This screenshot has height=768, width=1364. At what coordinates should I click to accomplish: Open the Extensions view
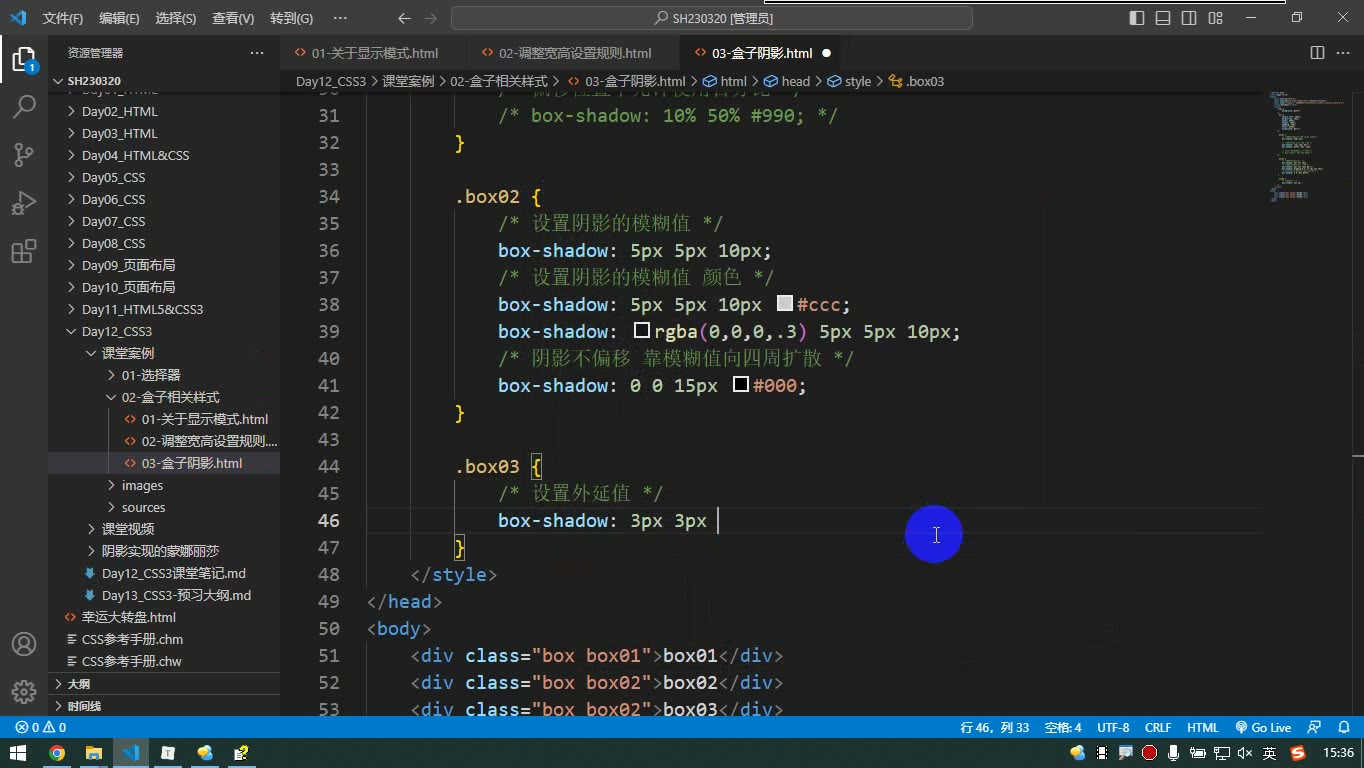coord(24,252)
